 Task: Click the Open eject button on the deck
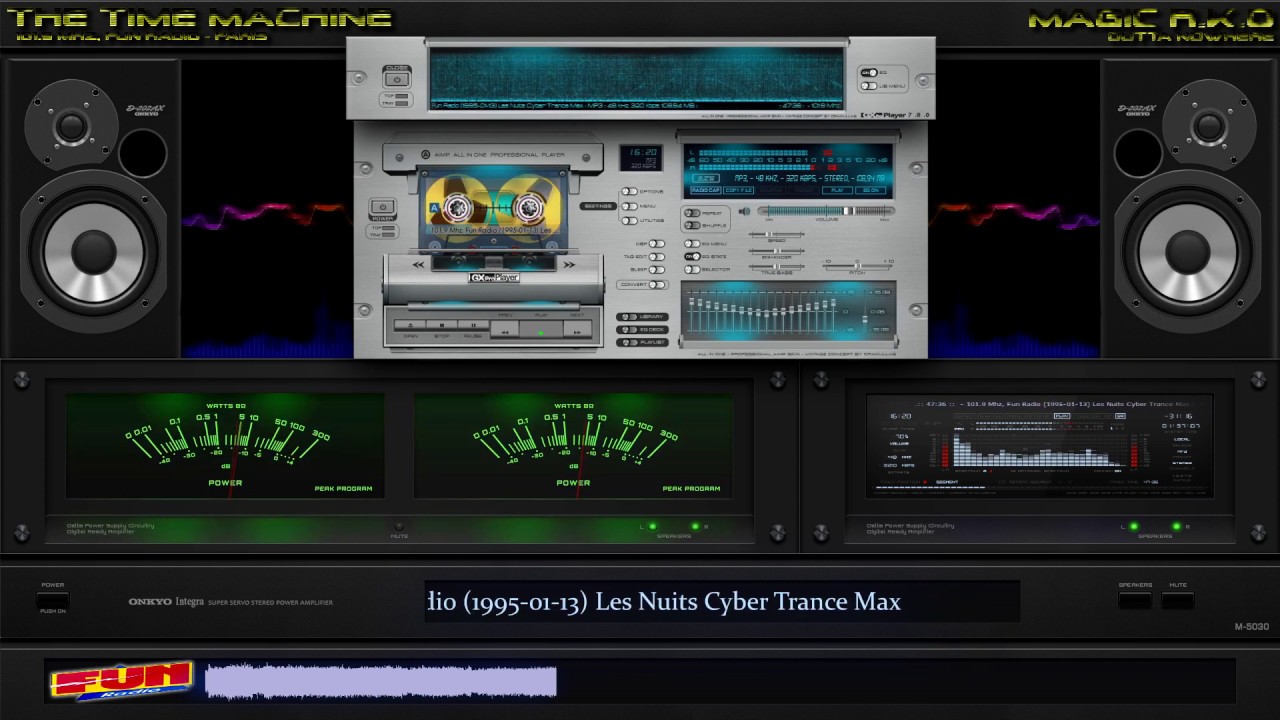tap(410, 325)
